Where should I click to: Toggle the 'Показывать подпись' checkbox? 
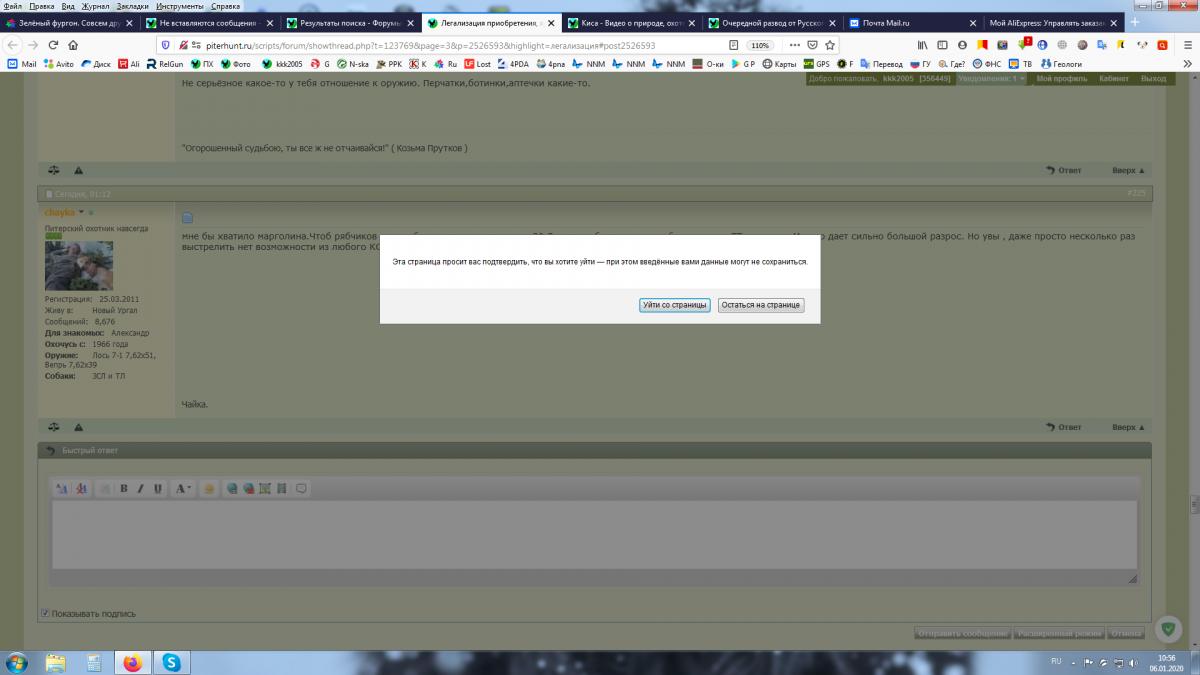pyautogui.click(x=45, y=613)
